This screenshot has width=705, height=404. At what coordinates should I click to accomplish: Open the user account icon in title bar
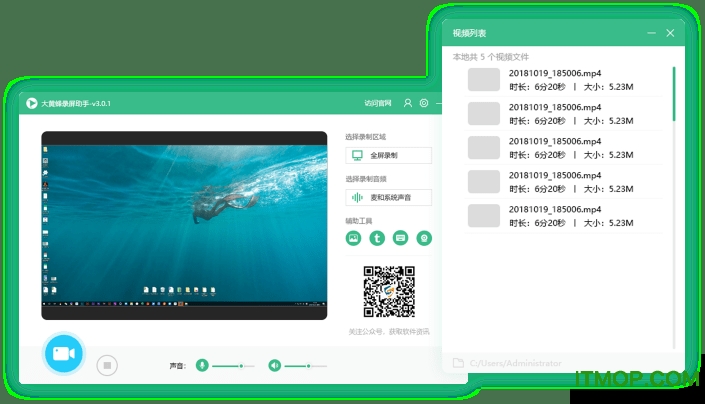click(x=408, y=103)
